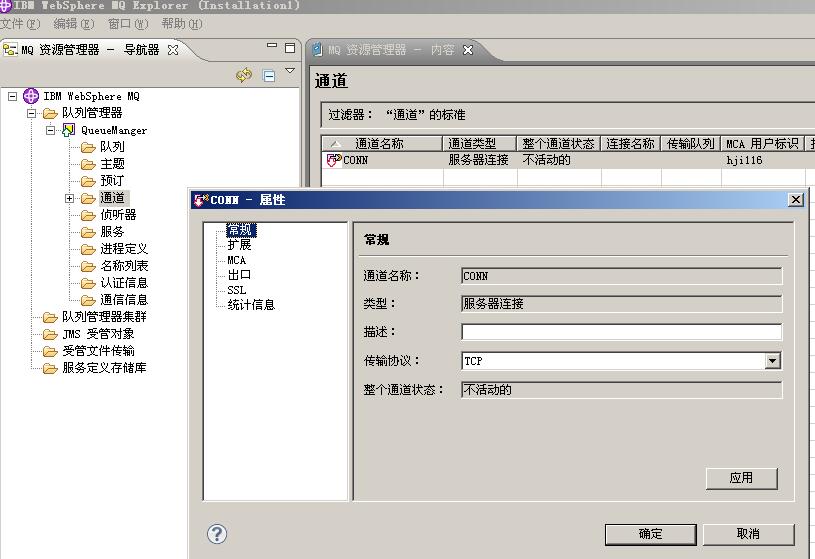The image size is (815, 559).
Task: Open the 帮助 menu
Action: click(x=181, y=24)
